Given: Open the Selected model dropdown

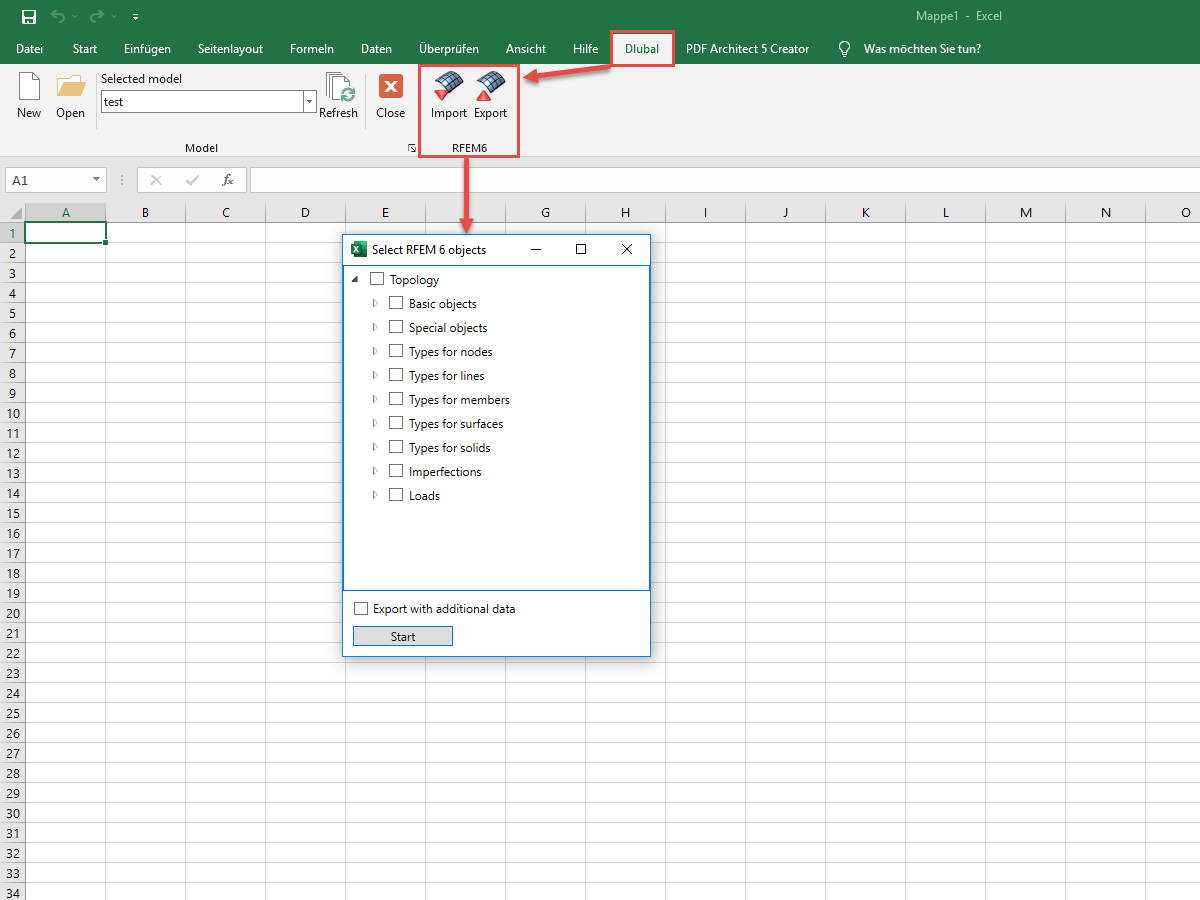Looking at the screenshot, I should (308, 101).
